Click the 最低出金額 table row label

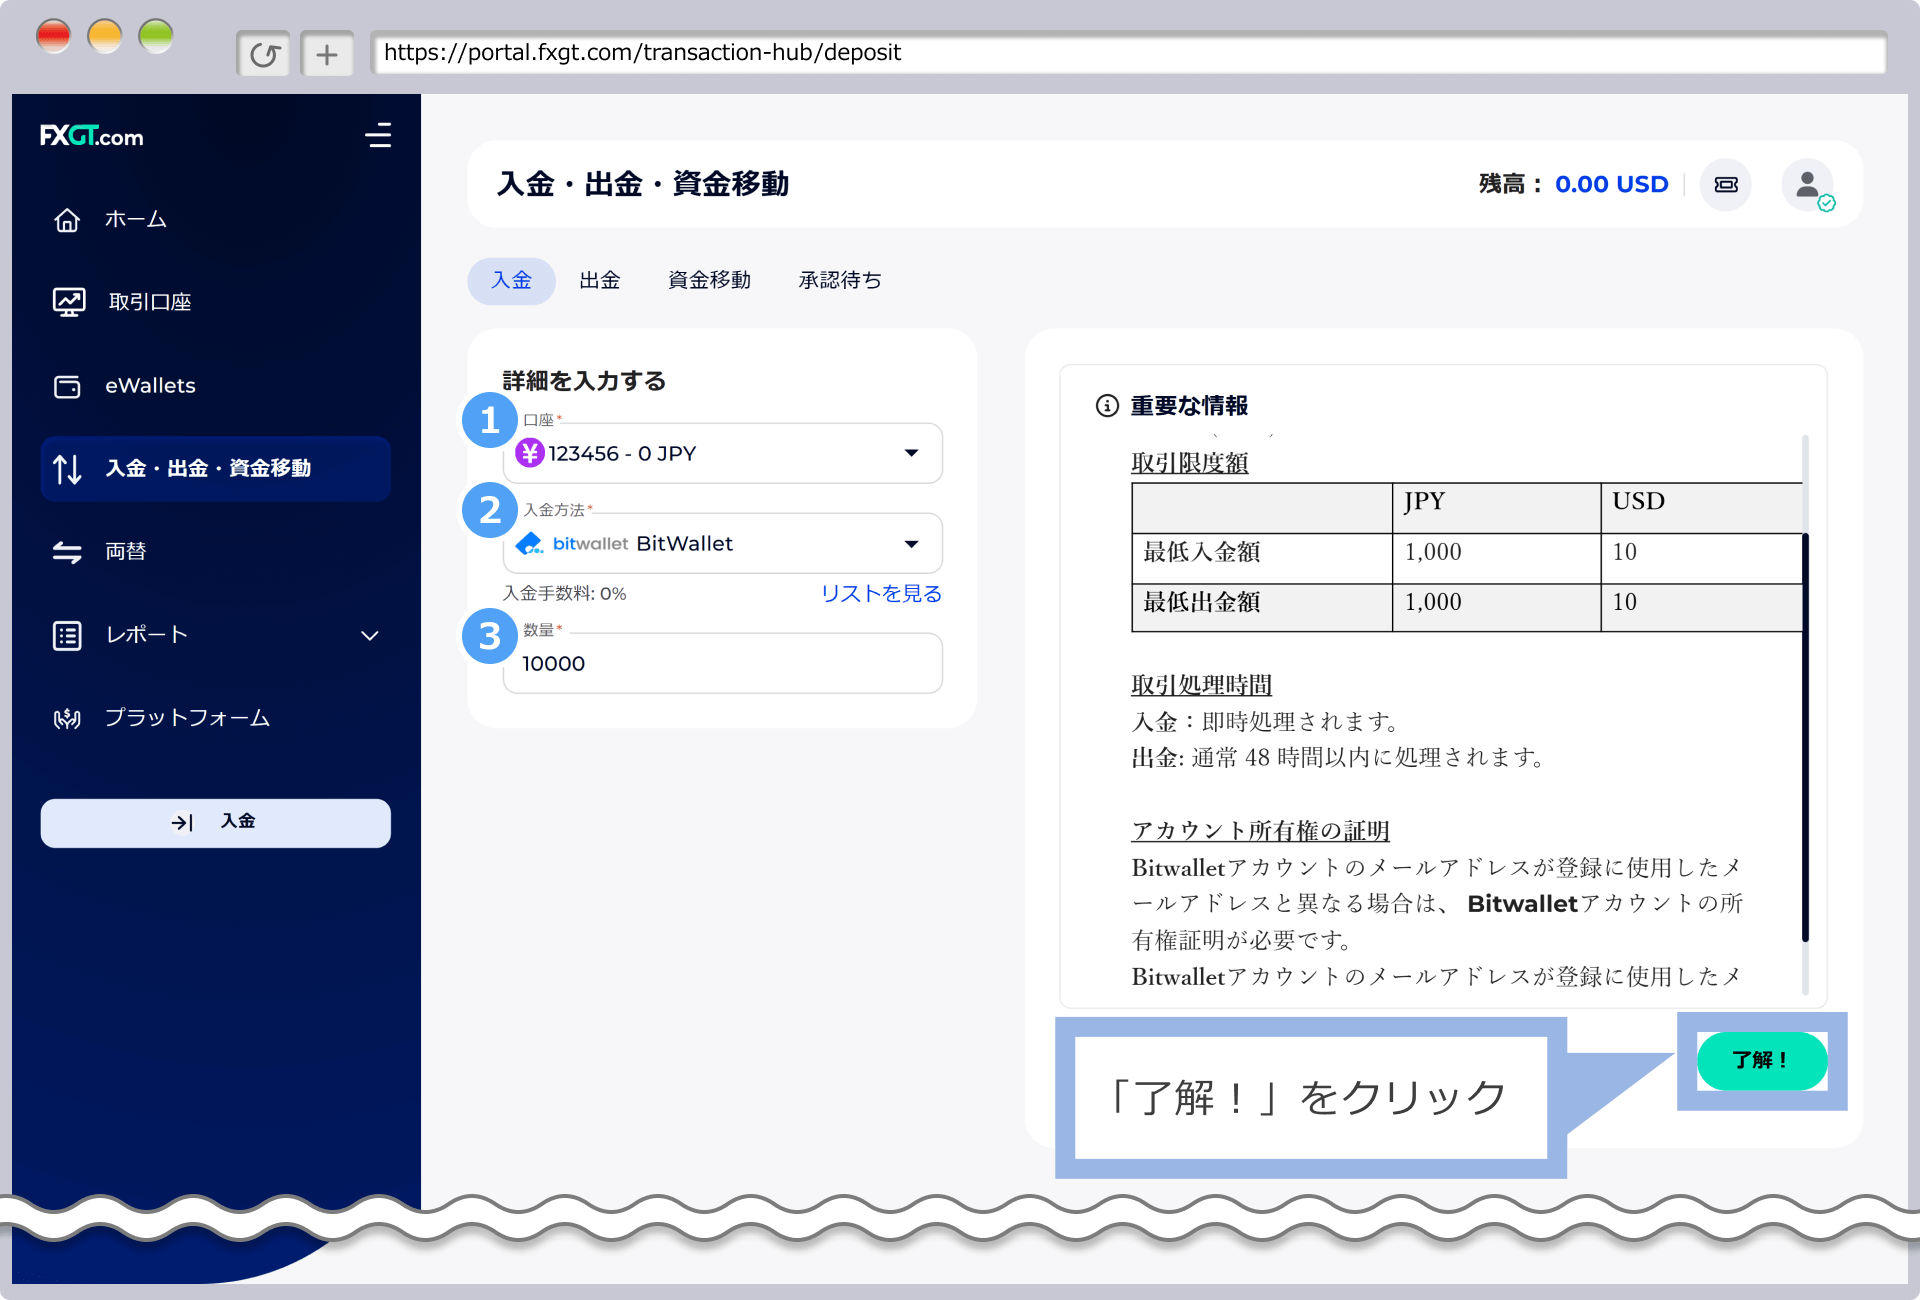click(1202, 602)
